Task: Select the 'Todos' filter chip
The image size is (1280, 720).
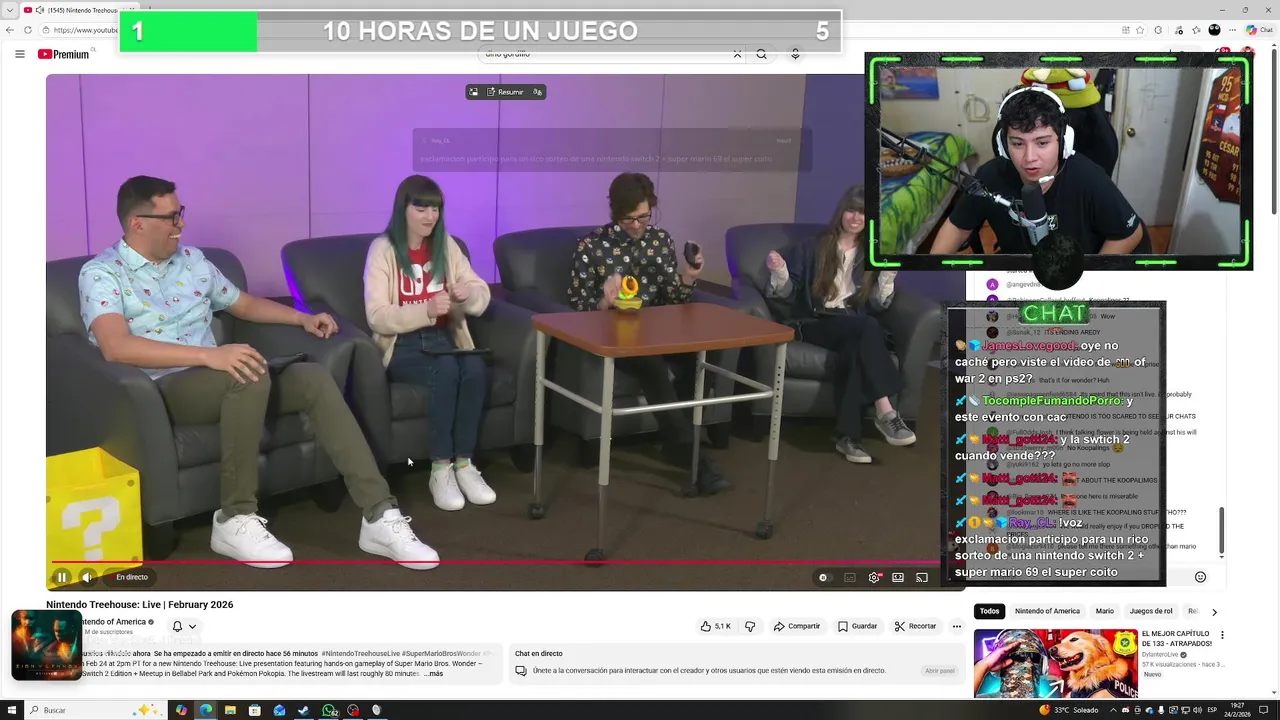Action: pyautogui.click(x=990, y=611)
